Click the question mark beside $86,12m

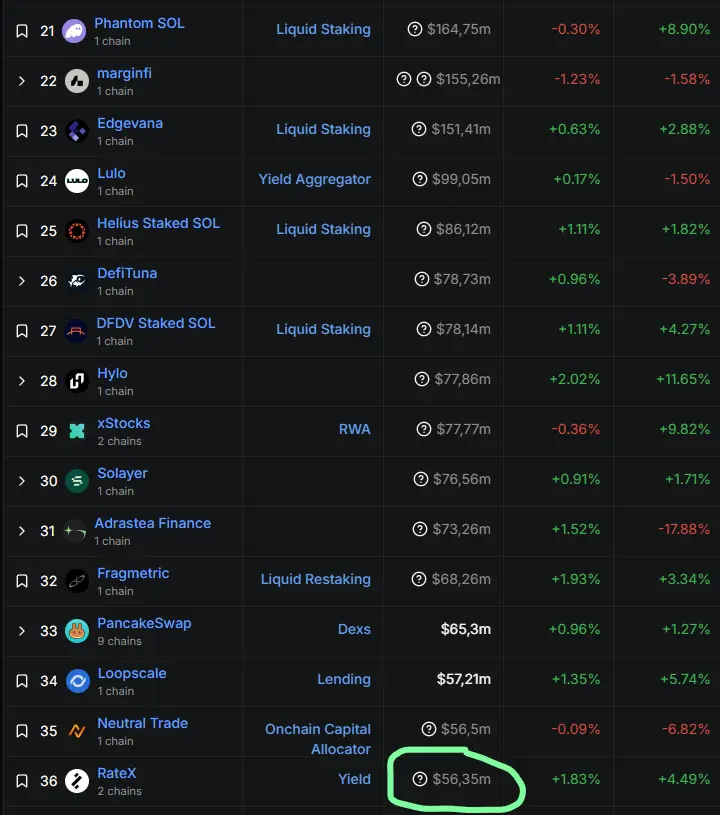coord(424,229)
